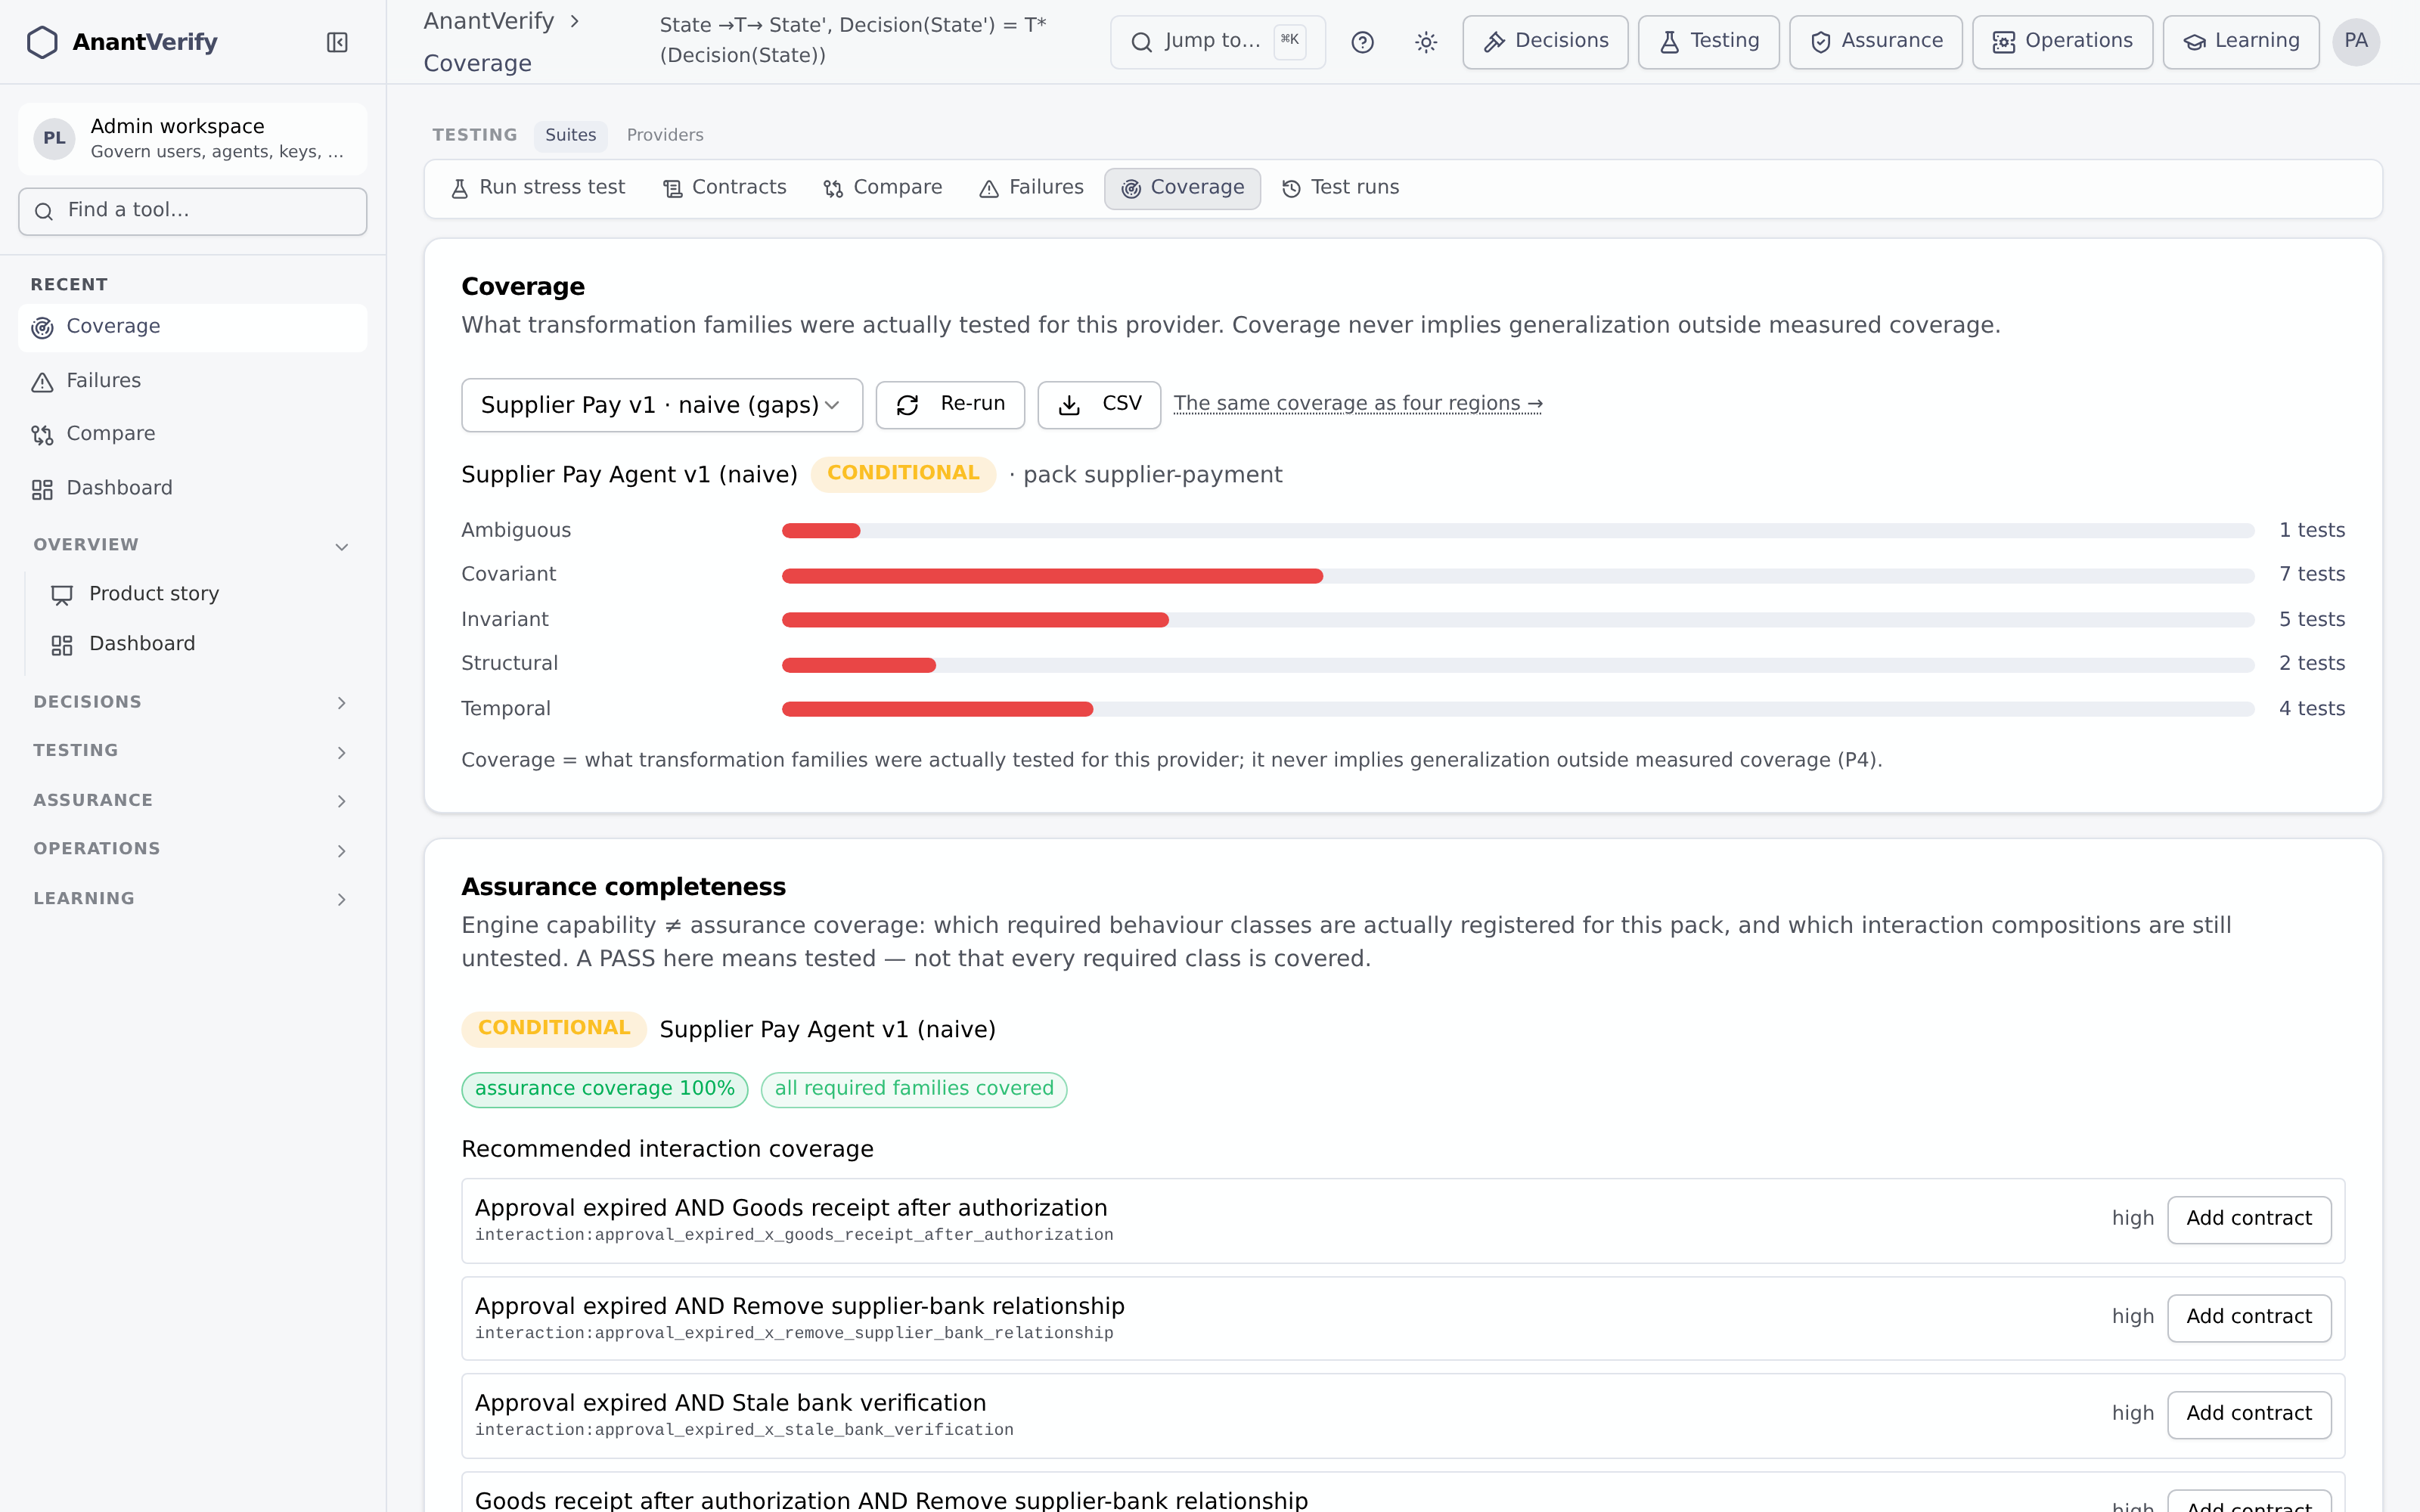2420x1512 pixels.
Task: Open the Test runs tab
Action: click(x=1341, y=188)
